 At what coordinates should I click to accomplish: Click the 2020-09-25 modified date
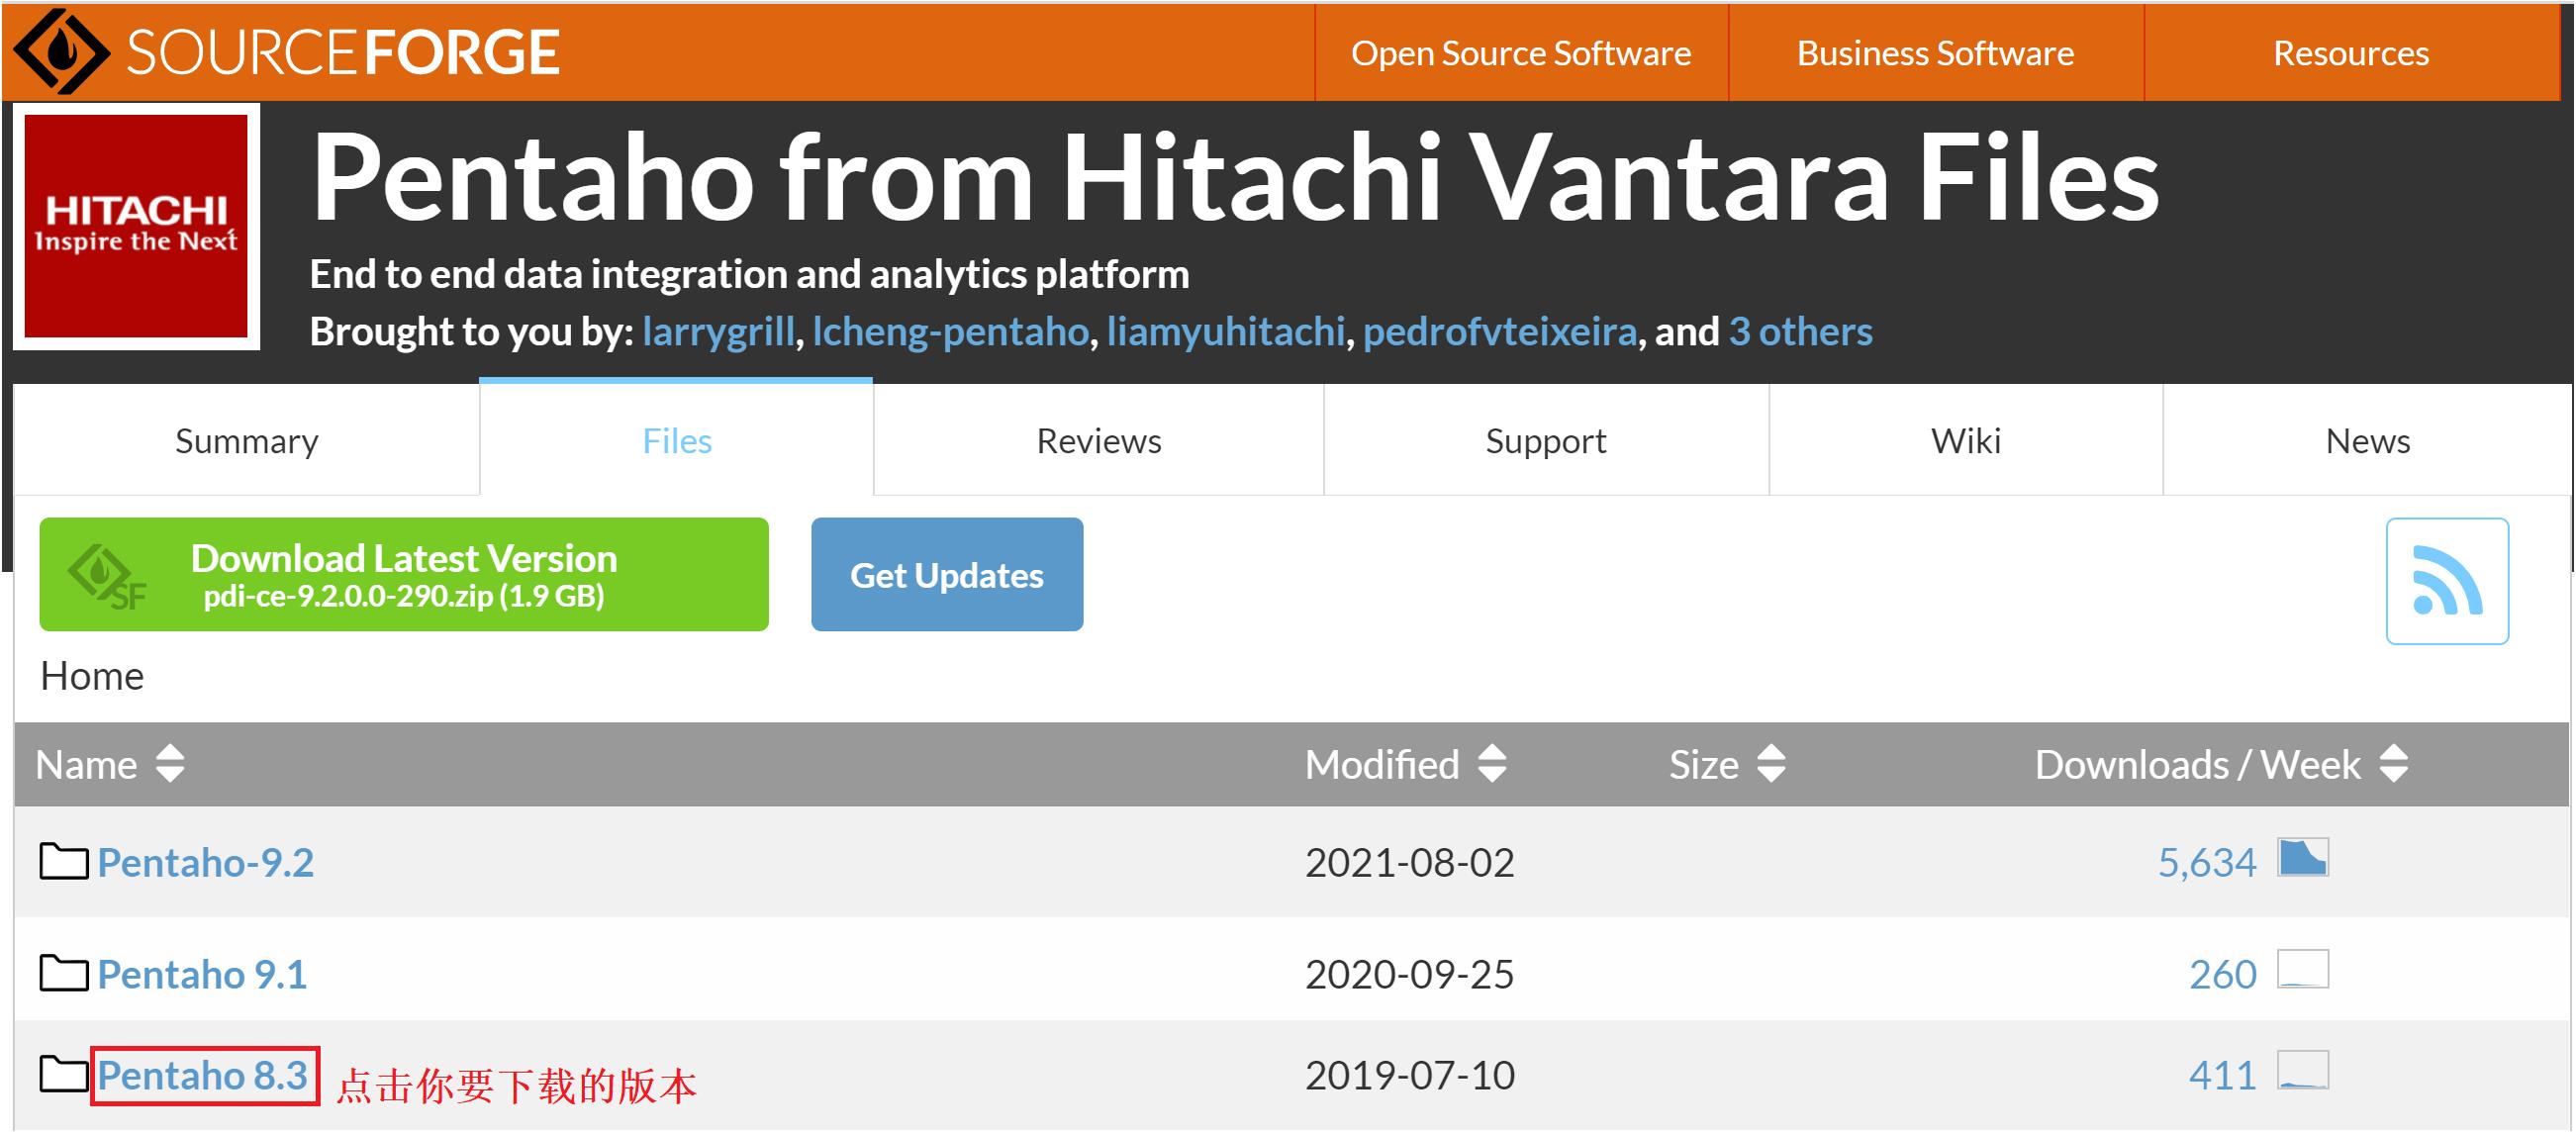pyautogui.click(x=1410, y=974)
